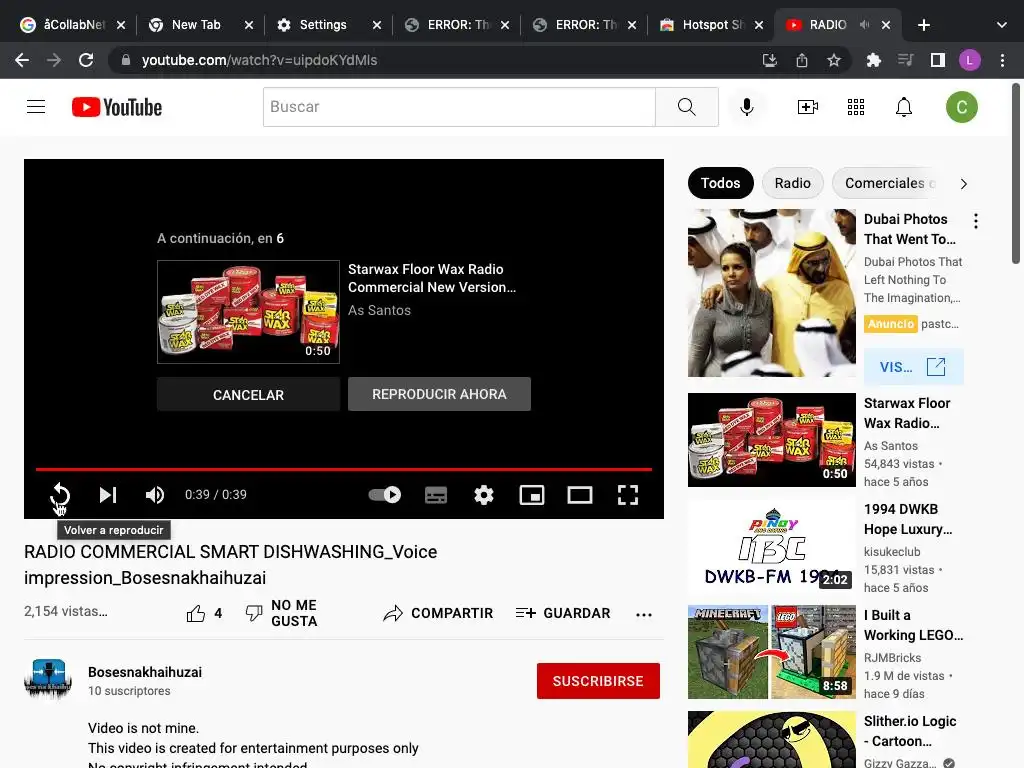The height and width of the screenshot is (768, 1024).
Task: Click the Buscar search field
Action: [459, 107]
